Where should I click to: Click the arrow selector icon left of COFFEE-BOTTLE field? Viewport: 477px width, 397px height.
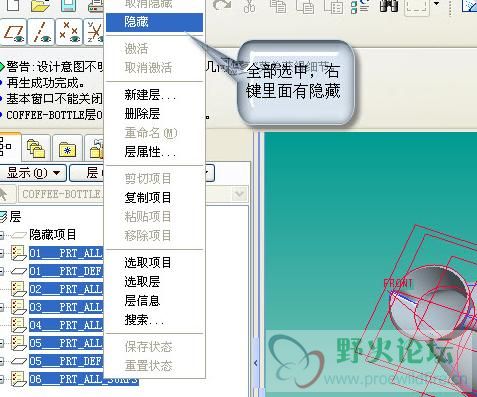6,194
